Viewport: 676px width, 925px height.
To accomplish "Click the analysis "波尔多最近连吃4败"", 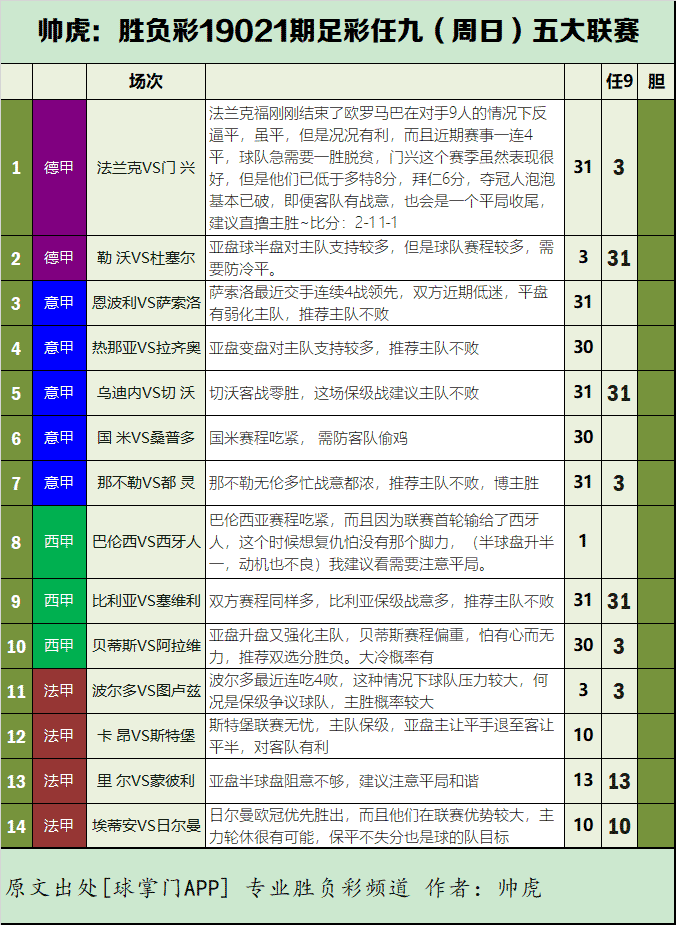I will click(x=385, y=690).
